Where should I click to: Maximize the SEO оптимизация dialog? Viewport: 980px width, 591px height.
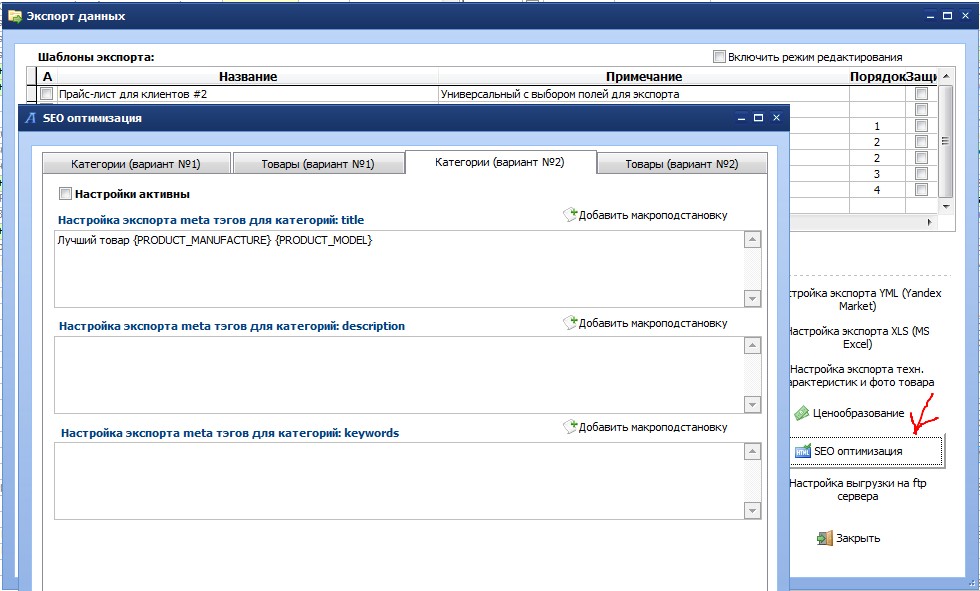click(x=758, y=117)
